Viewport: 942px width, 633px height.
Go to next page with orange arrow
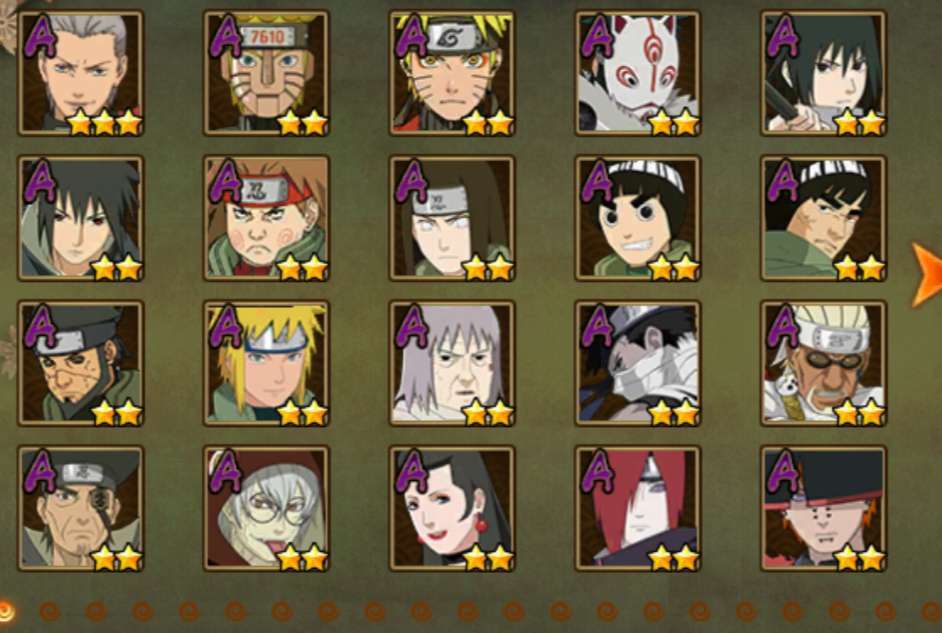tap(926, 274)
